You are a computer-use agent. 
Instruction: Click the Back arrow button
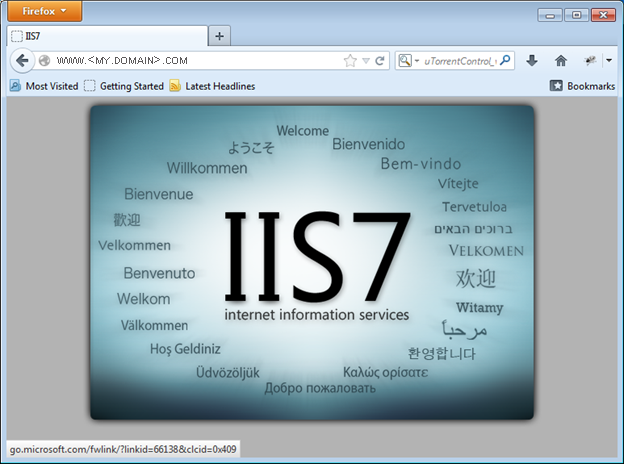click(x=22, y=61)
